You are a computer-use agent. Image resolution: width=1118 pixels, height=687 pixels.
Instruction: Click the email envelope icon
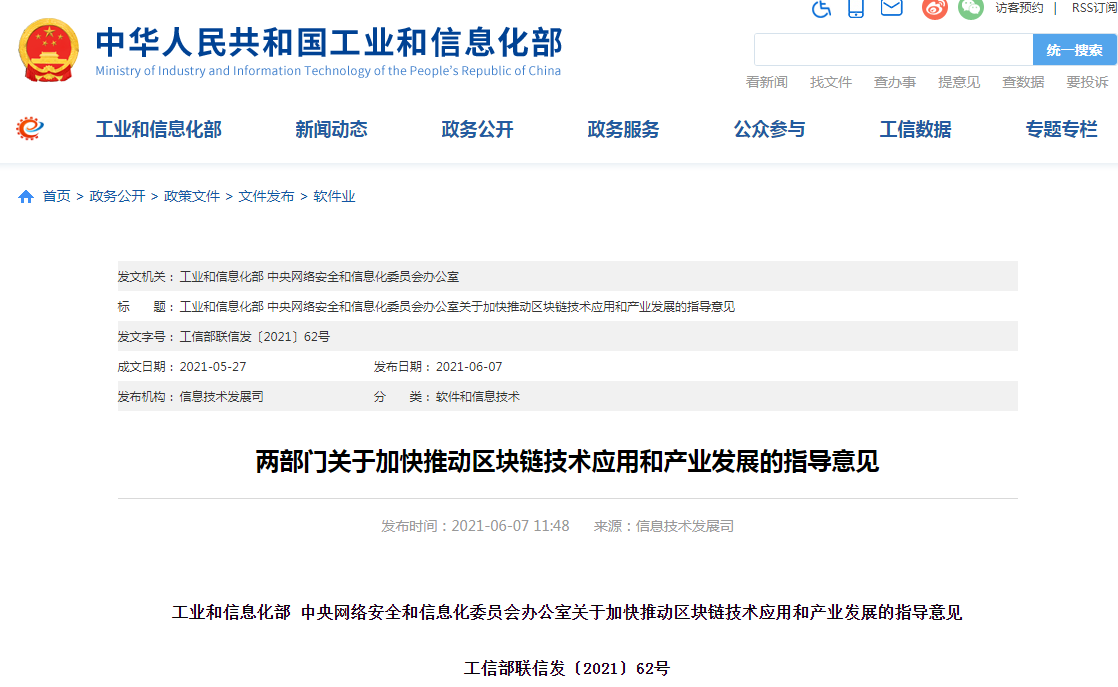pyautogui.click(x=891, y=8)
